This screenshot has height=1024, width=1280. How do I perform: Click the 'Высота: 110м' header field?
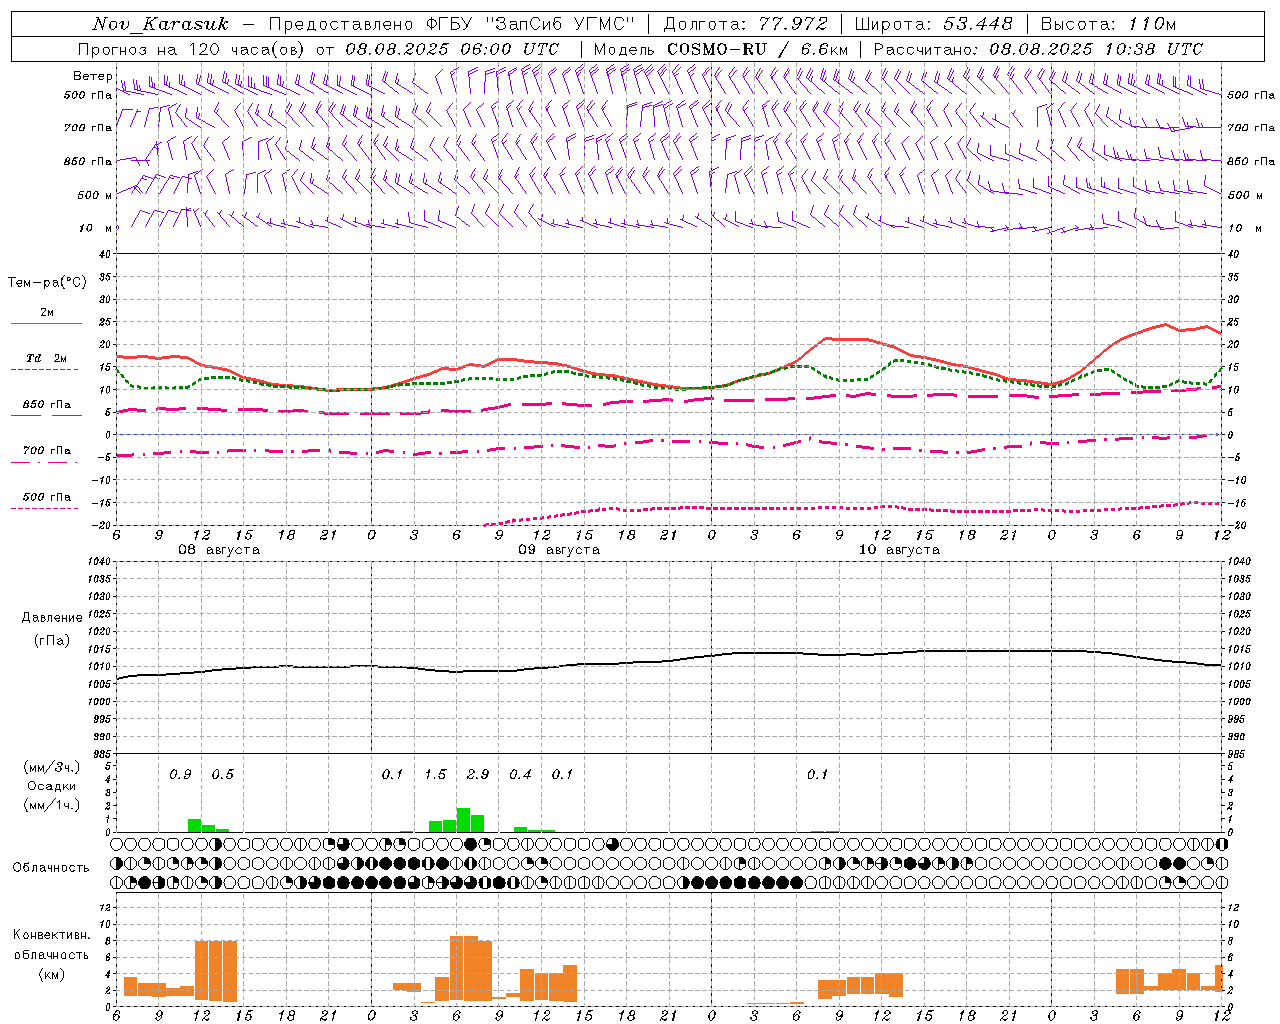point(1108,24)
